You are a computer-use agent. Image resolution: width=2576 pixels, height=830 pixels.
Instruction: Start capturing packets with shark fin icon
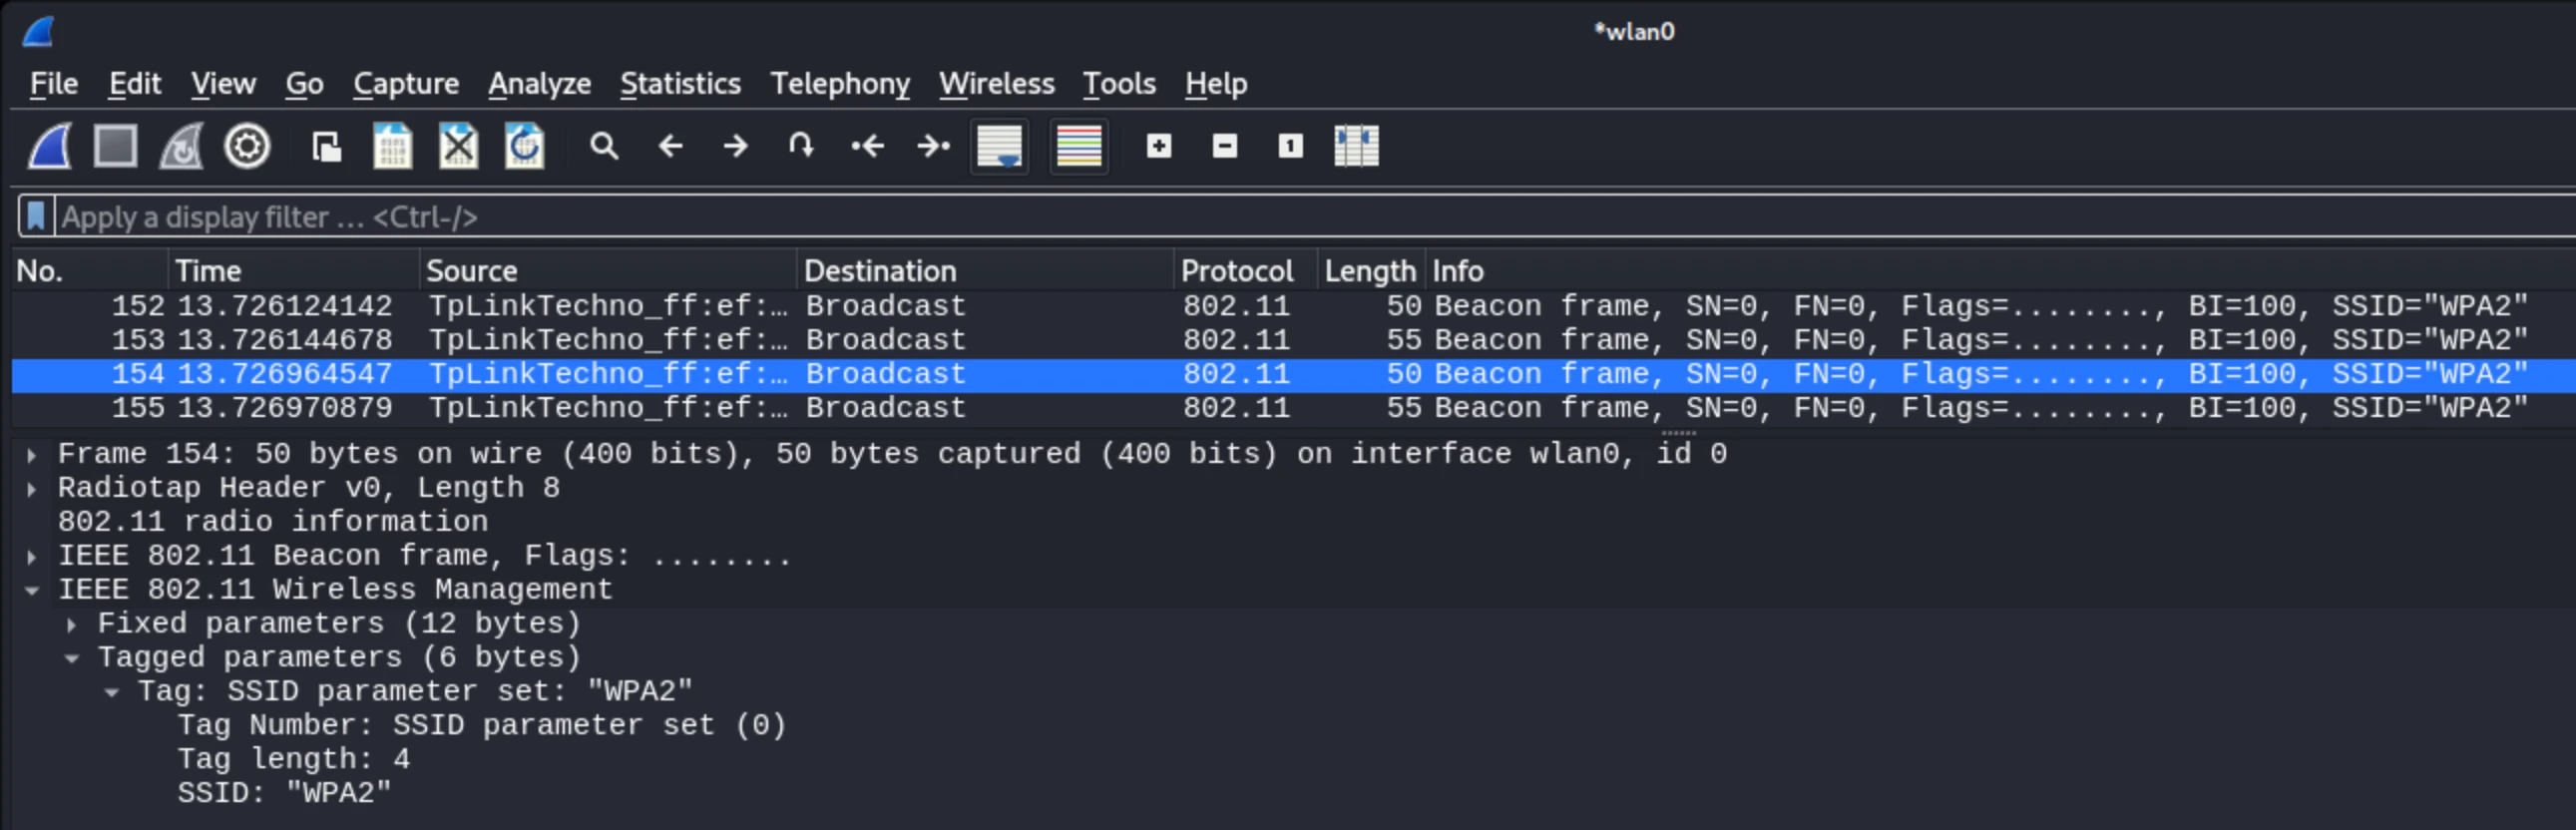click(50, 147)
